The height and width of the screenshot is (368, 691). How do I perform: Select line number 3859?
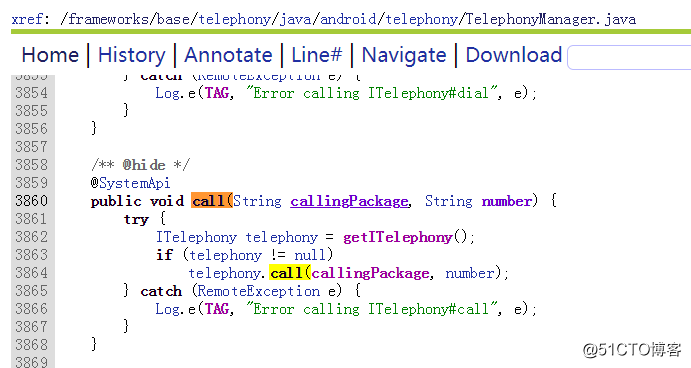tap(31, 183)
